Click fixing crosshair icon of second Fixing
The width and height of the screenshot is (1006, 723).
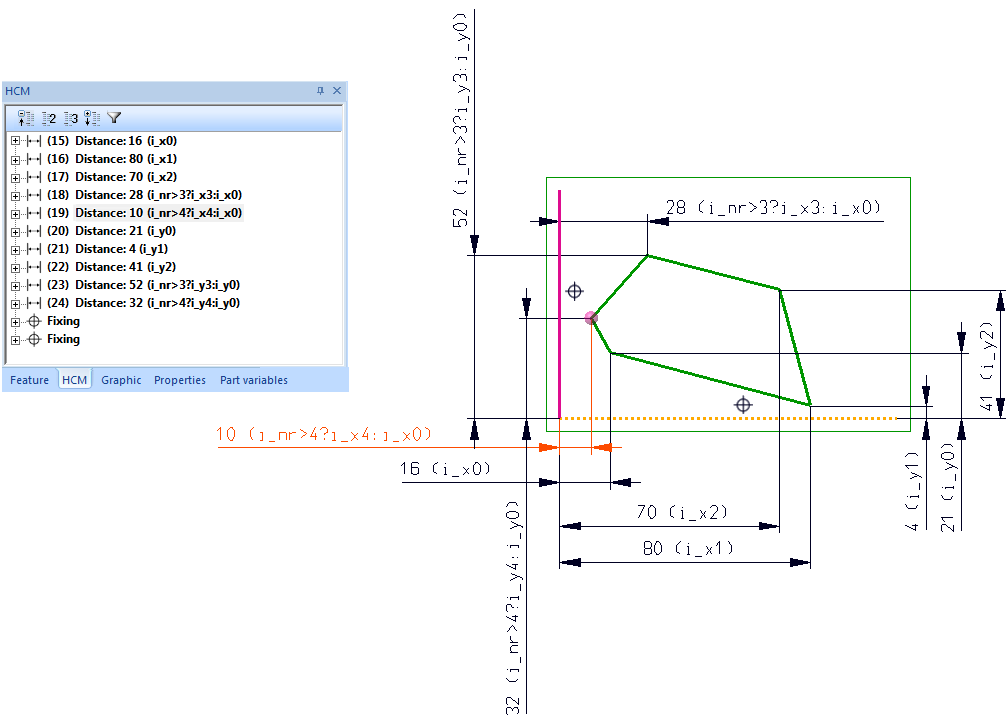35,339
